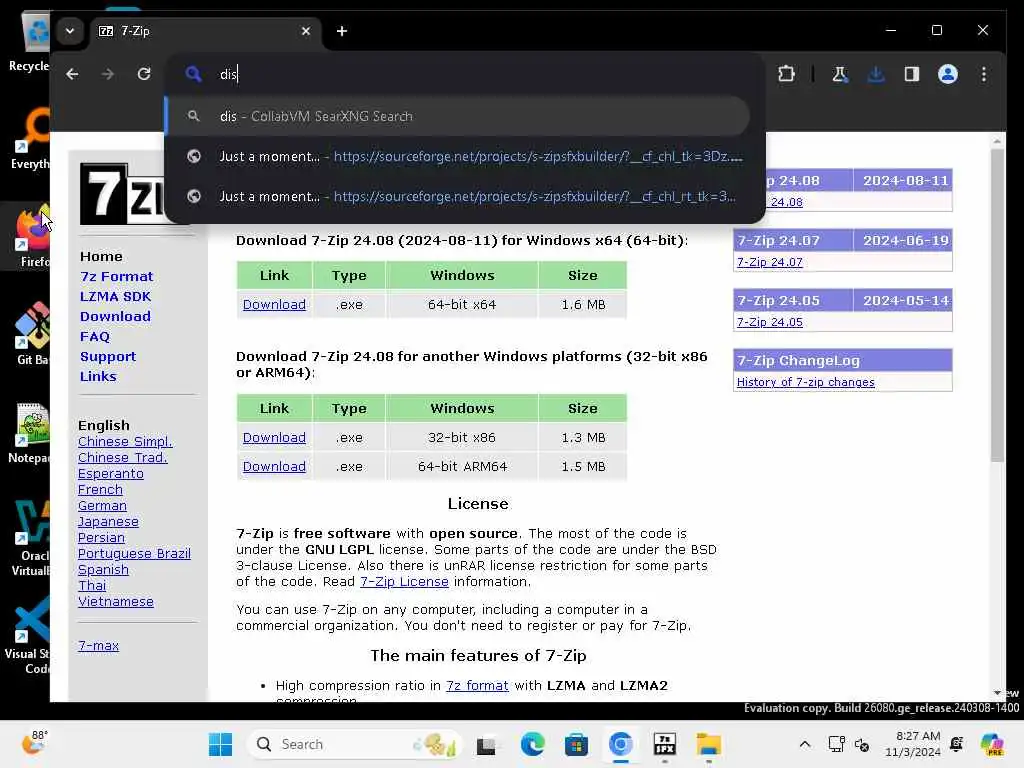Viewport: 1024px width, 768px height.
Task: Switch language to Esperanto
Action: pos(110,473)
